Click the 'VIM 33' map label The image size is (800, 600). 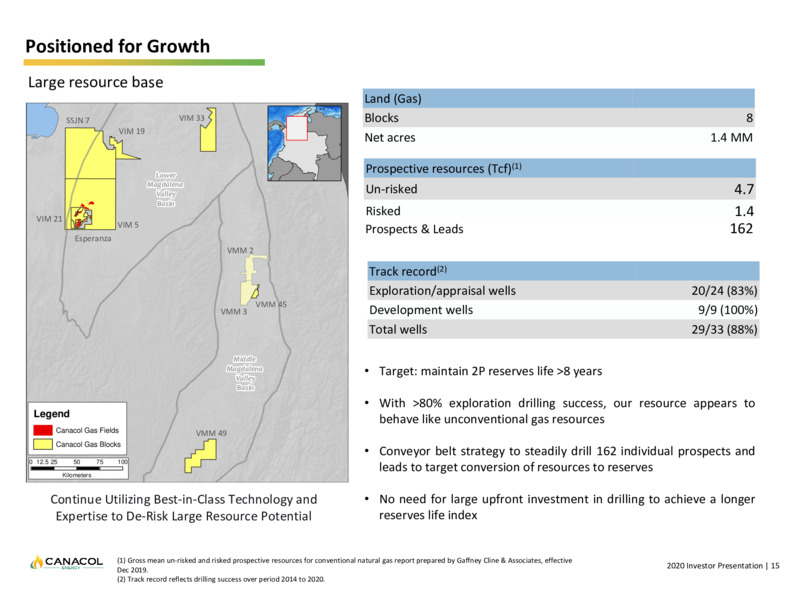point(192,118)
